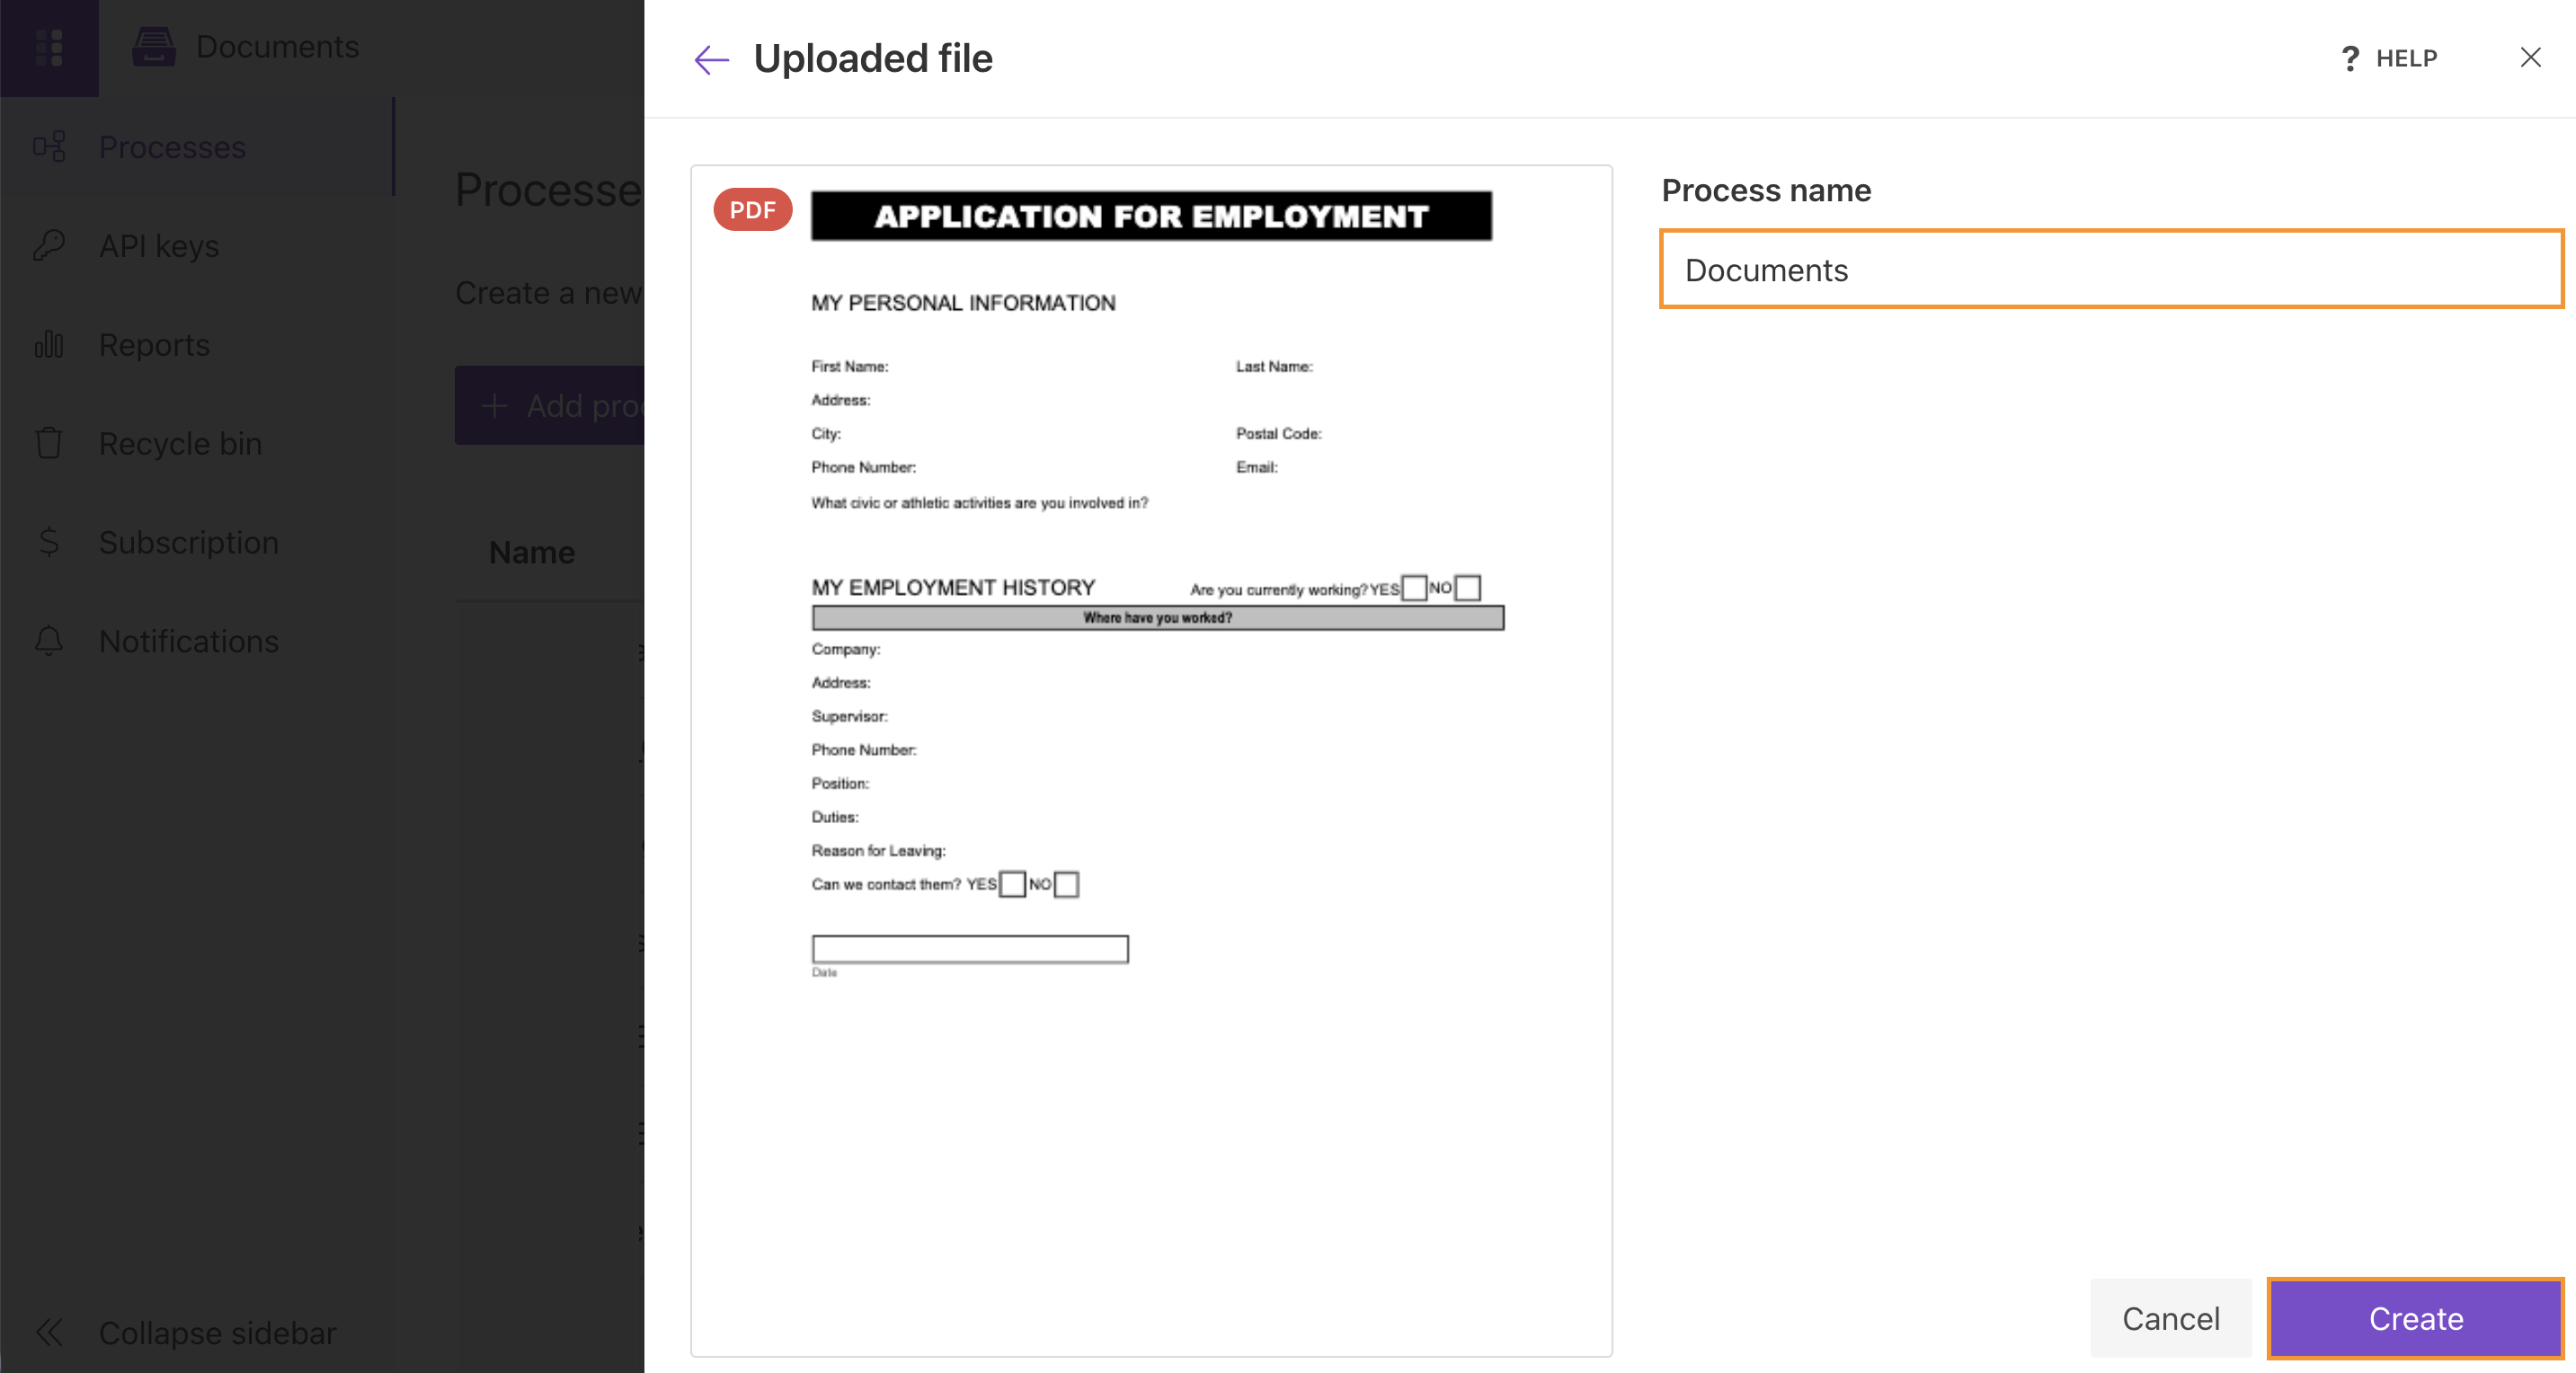This screenshot has height=1373, width=2576.
Task: Click the 'Reason for Leaving:' label
Action: pos(878,851)
